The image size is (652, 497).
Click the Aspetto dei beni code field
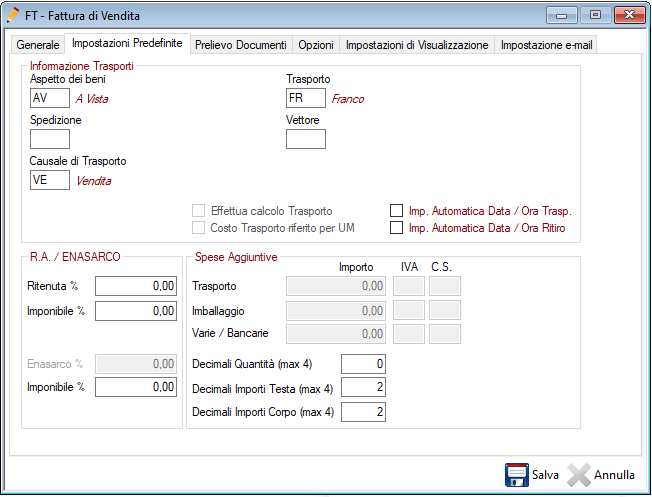click(x=50, y=98)
